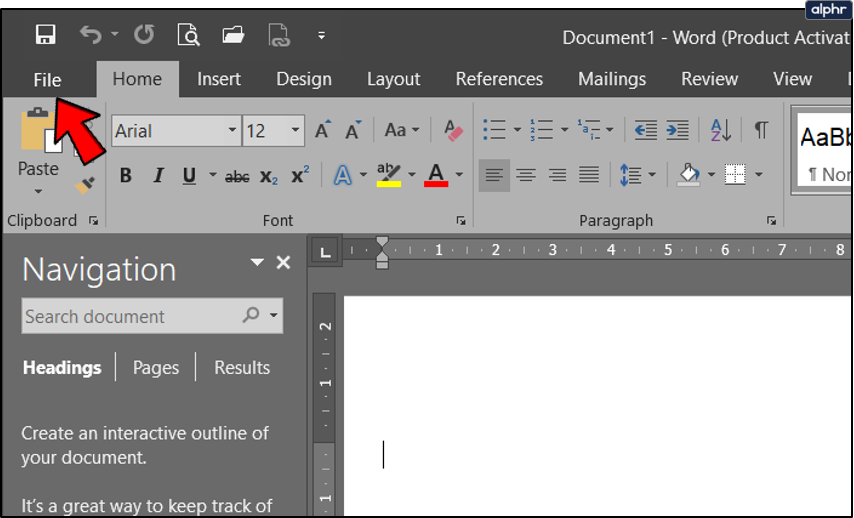Open the Arial font name dropdown
This screenshot has height=518, width=854.
pos(232,131)
